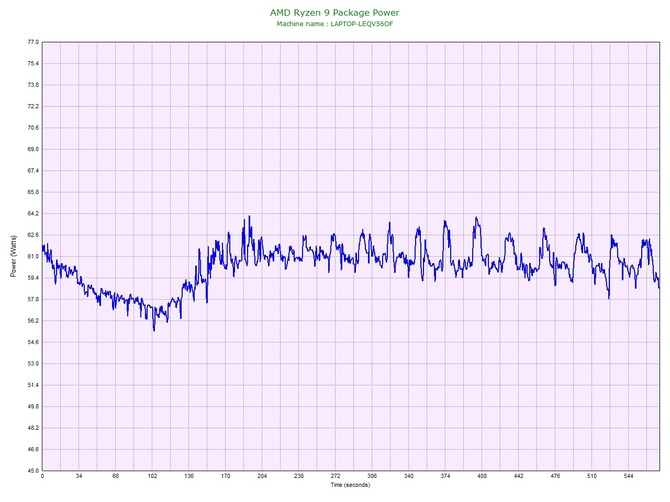Pick the 54.6 value on the power axis

point(33,342)
